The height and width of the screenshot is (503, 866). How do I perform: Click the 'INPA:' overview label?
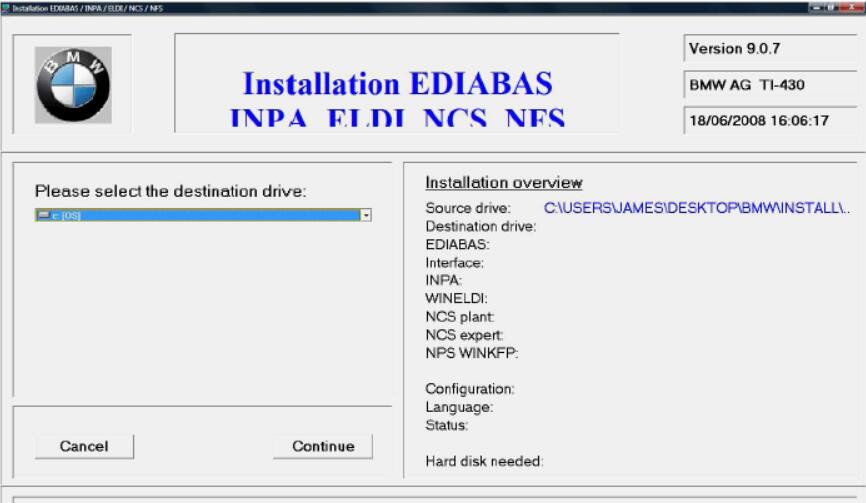pos(443,280)
